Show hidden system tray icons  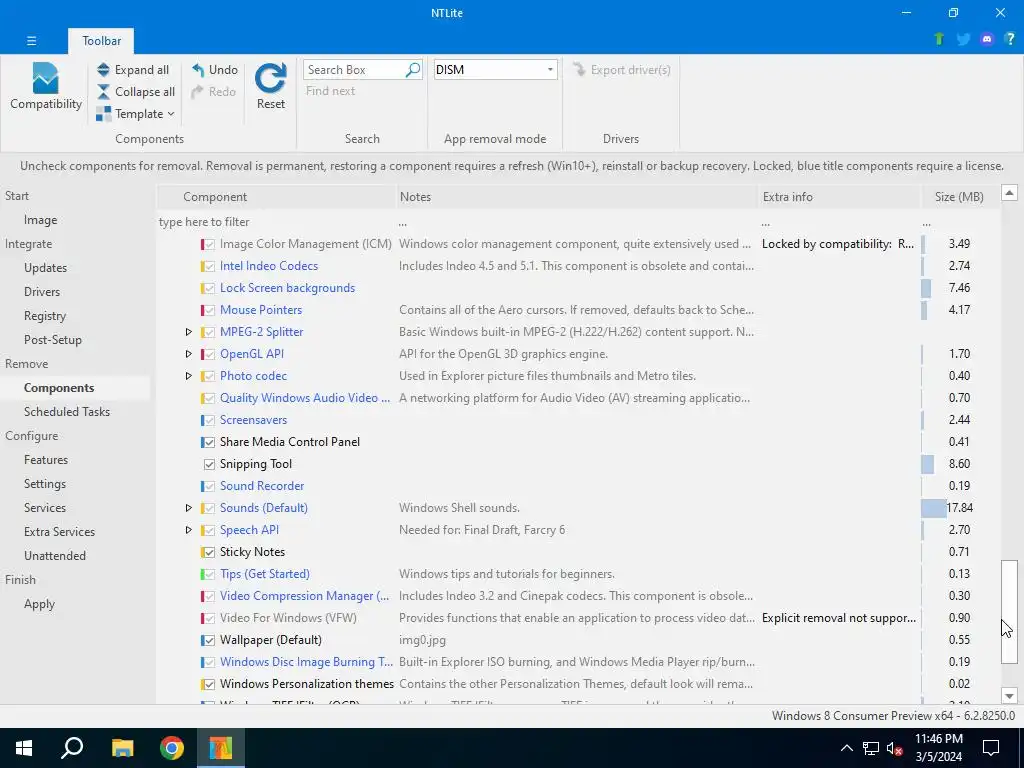846,748
